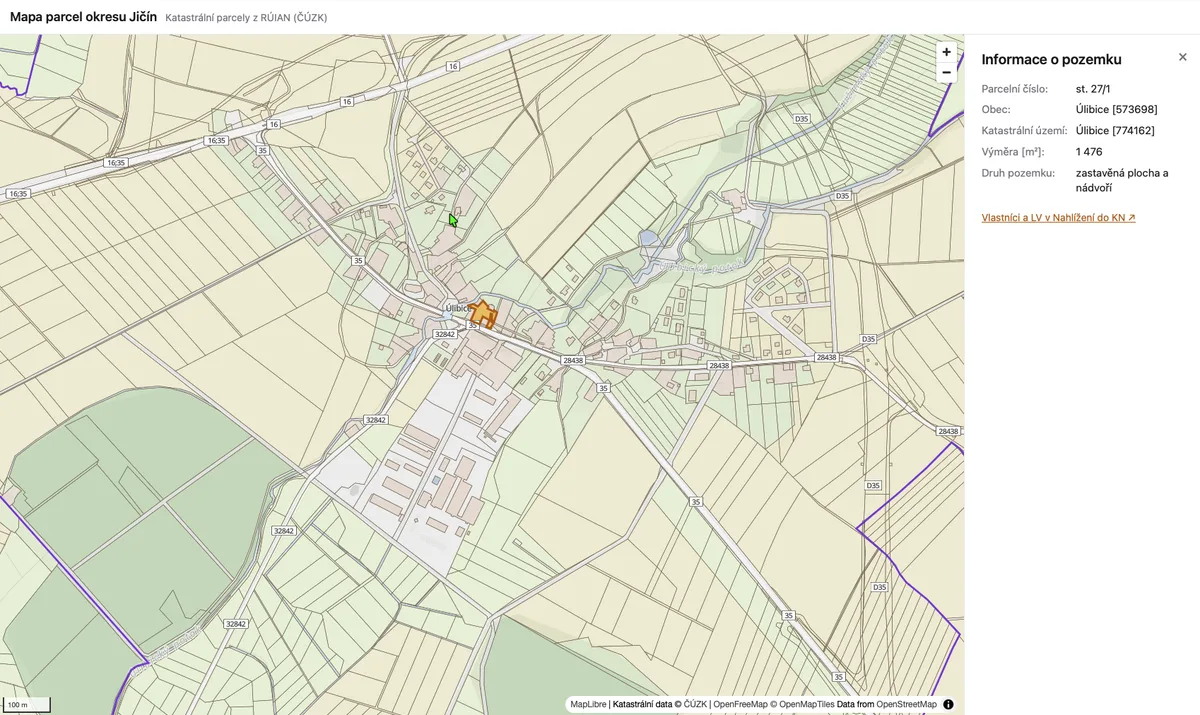1200x715 pixels.
Task: Click the subtitle Katastrální parcely z RÚIAN (ČÚZK)
Action: click(x=246, y=18)
